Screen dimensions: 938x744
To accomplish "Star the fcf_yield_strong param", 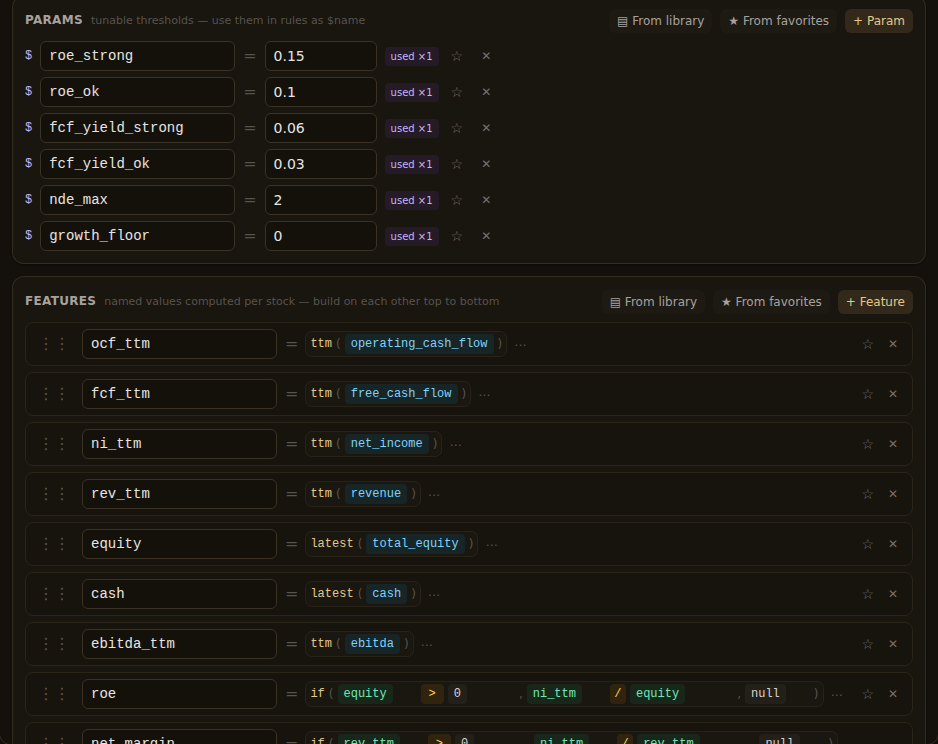I will pos(457,128).
